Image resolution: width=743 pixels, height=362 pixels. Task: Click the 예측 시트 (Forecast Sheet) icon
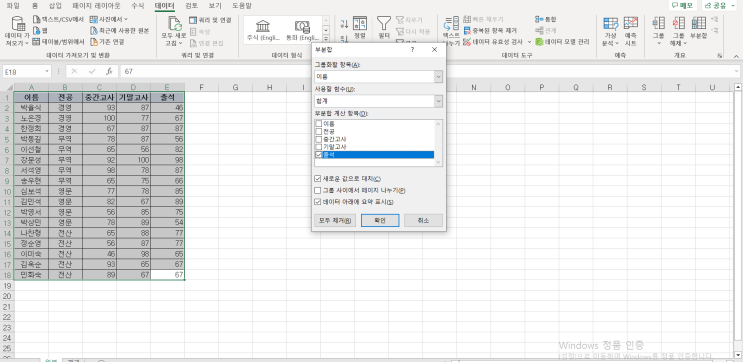[x=631, y=23]
